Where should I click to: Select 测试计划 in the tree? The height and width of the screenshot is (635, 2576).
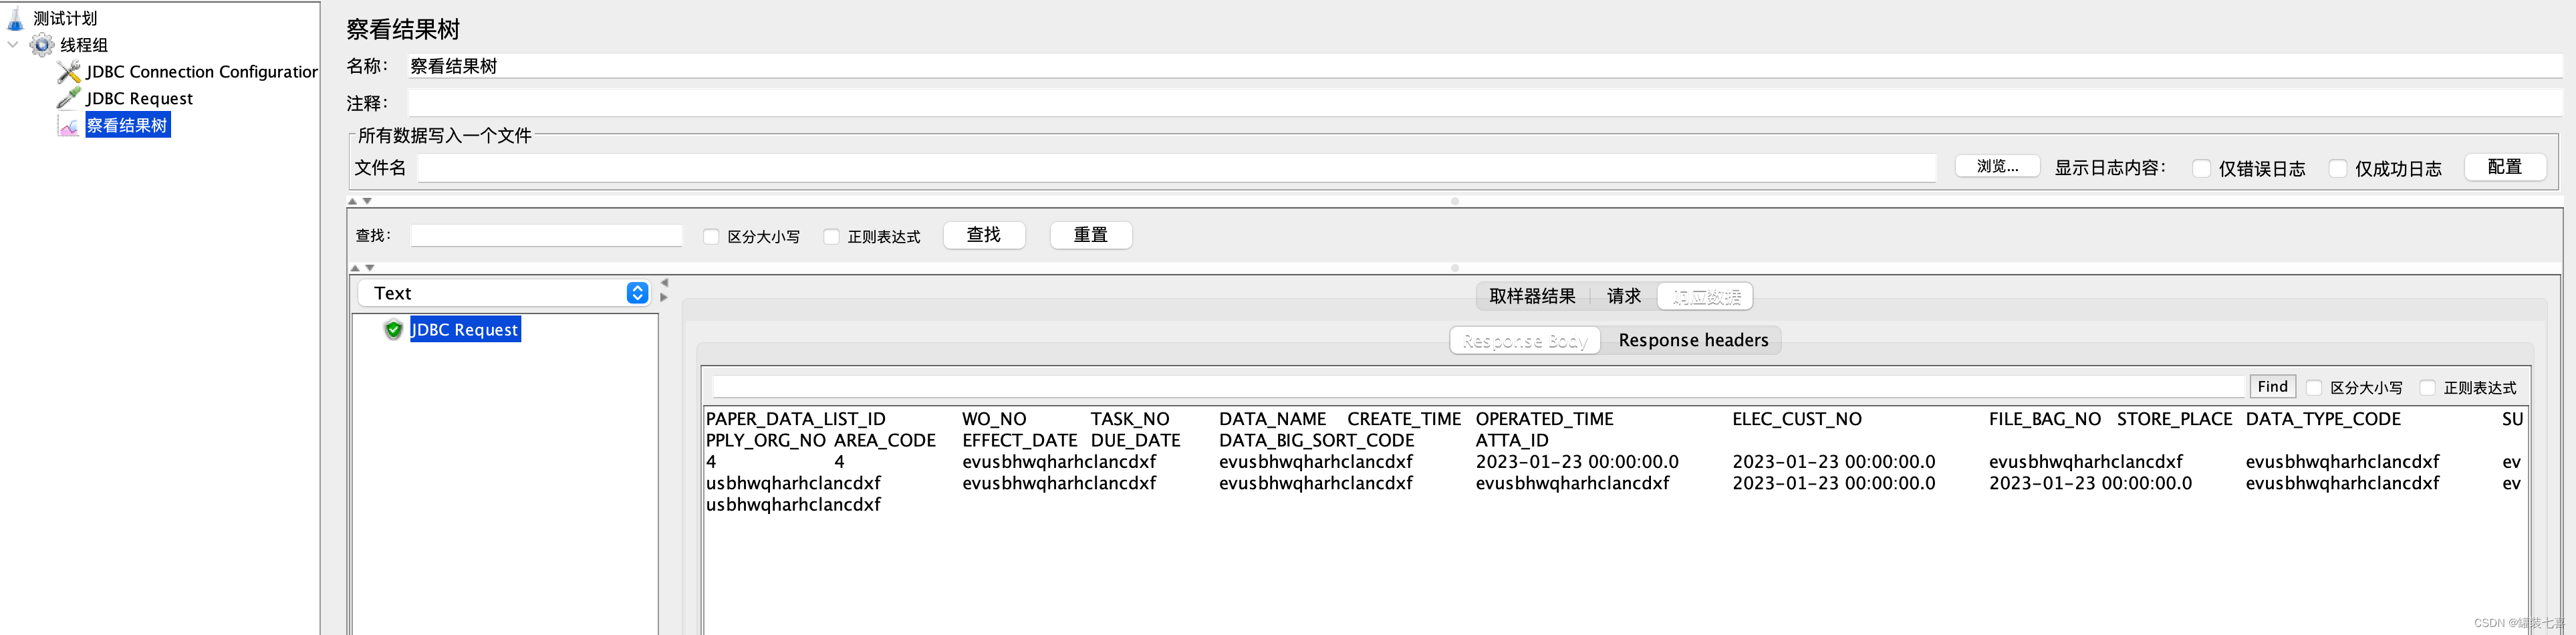(x=65, y=18)
